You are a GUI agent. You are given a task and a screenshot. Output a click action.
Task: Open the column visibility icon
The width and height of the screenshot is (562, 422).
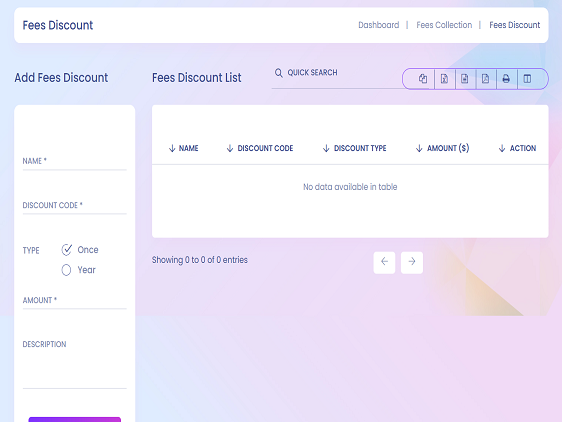(527, 79)
